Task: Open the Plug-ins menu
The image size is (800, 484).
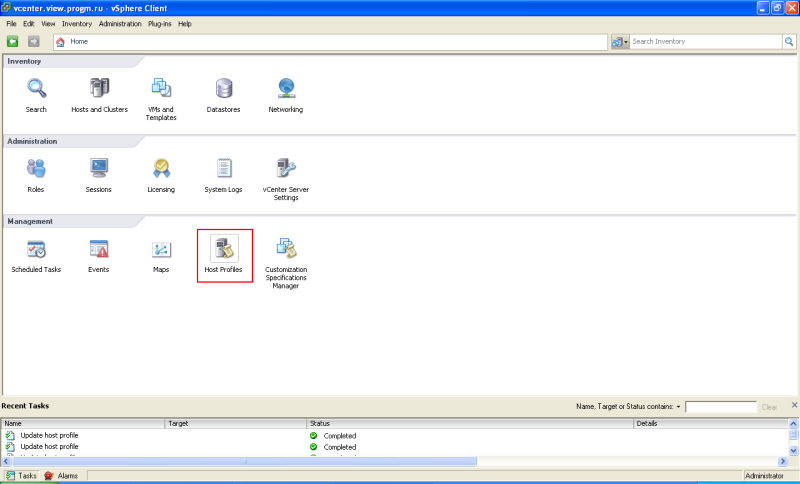Action: (160, 23)
